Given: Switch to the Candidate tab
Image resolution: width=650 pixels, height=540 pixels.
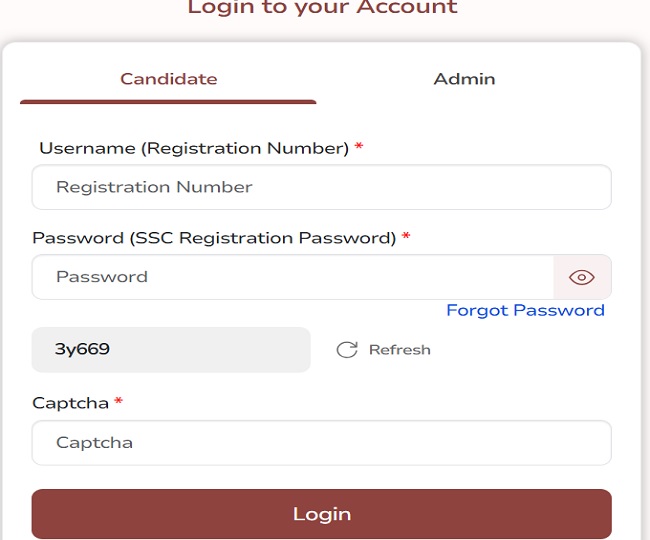Looking at the screenshot, I should tap(168, 79).
